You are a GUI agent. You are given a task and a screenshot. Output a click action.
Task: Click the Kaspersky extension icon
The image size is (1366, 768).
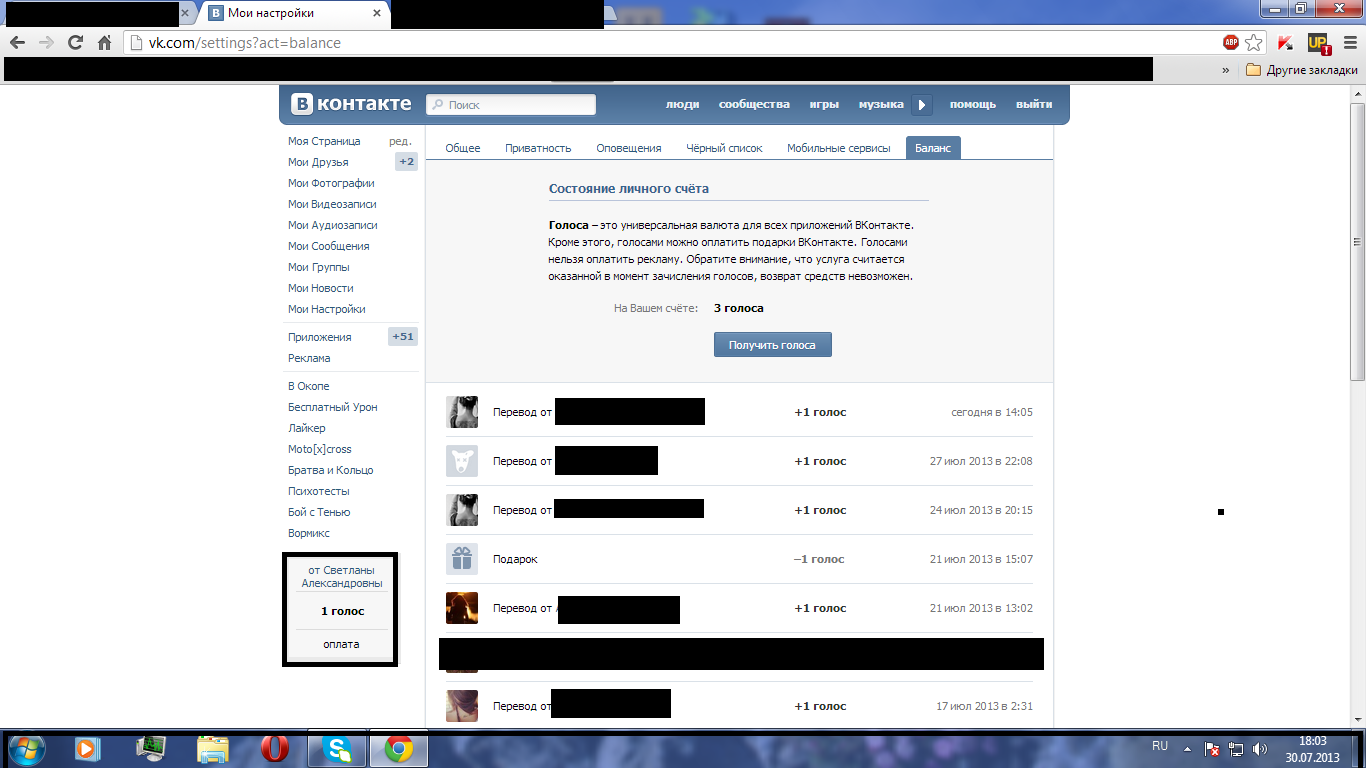[1288, 43]
